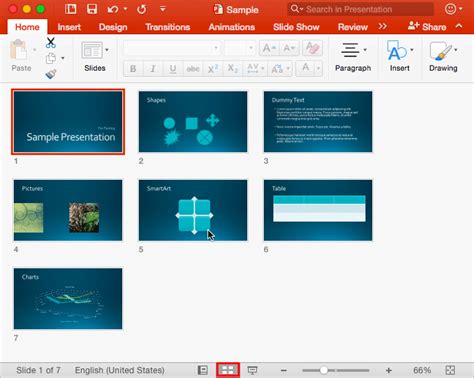Click the Clear Formatting eraser icon
This screenshot has width=474, height=378.
click(312, 48)
